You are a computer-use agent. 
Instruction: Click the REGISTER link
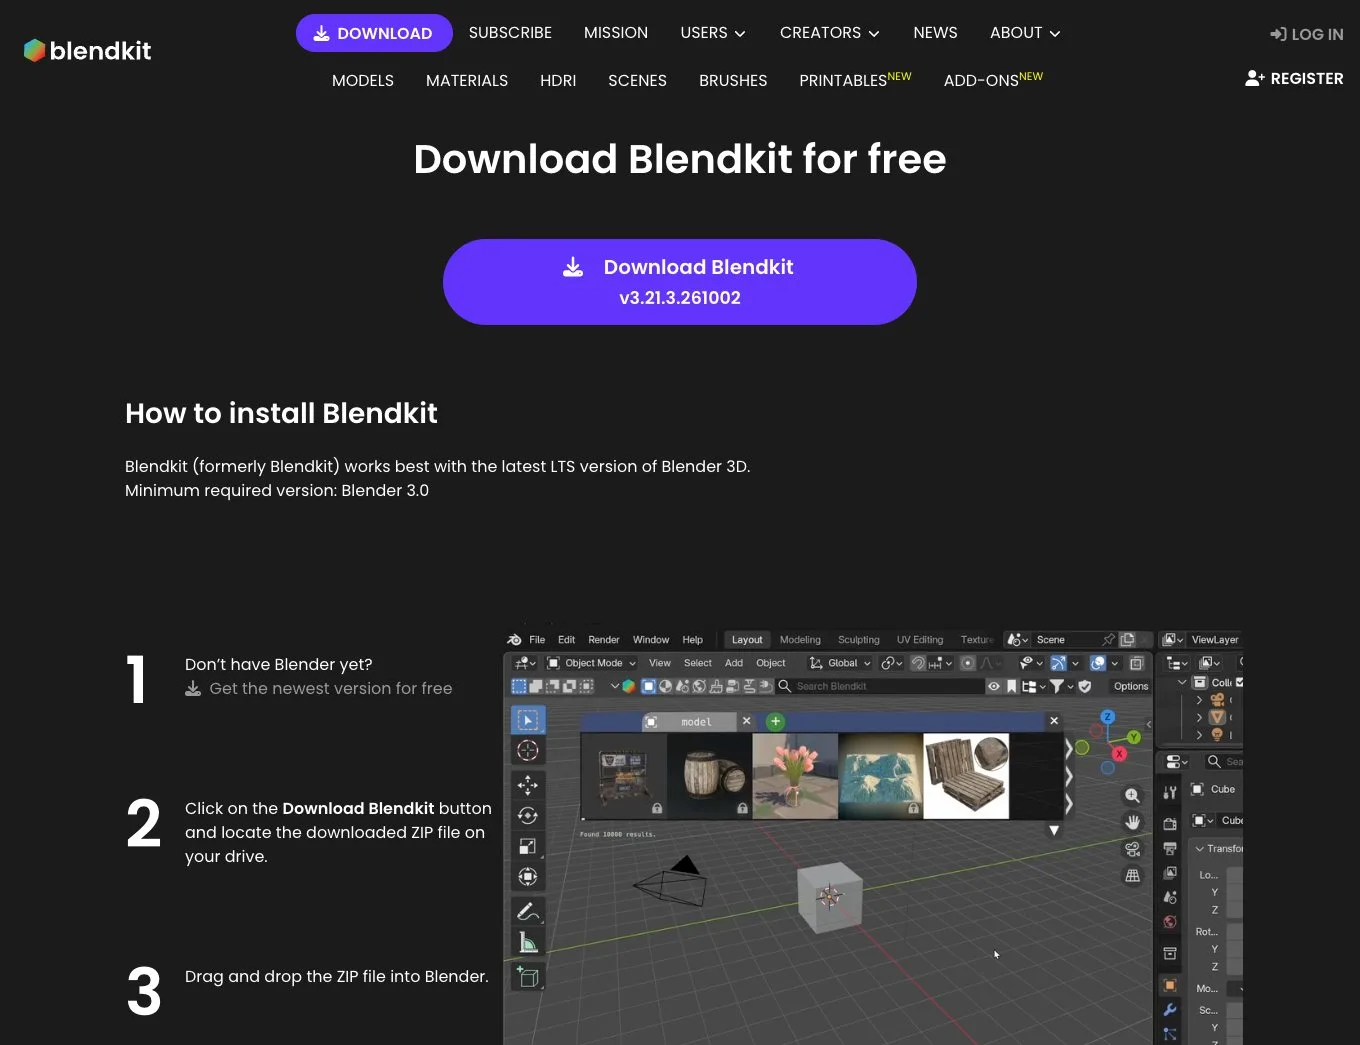[1294, 78]
